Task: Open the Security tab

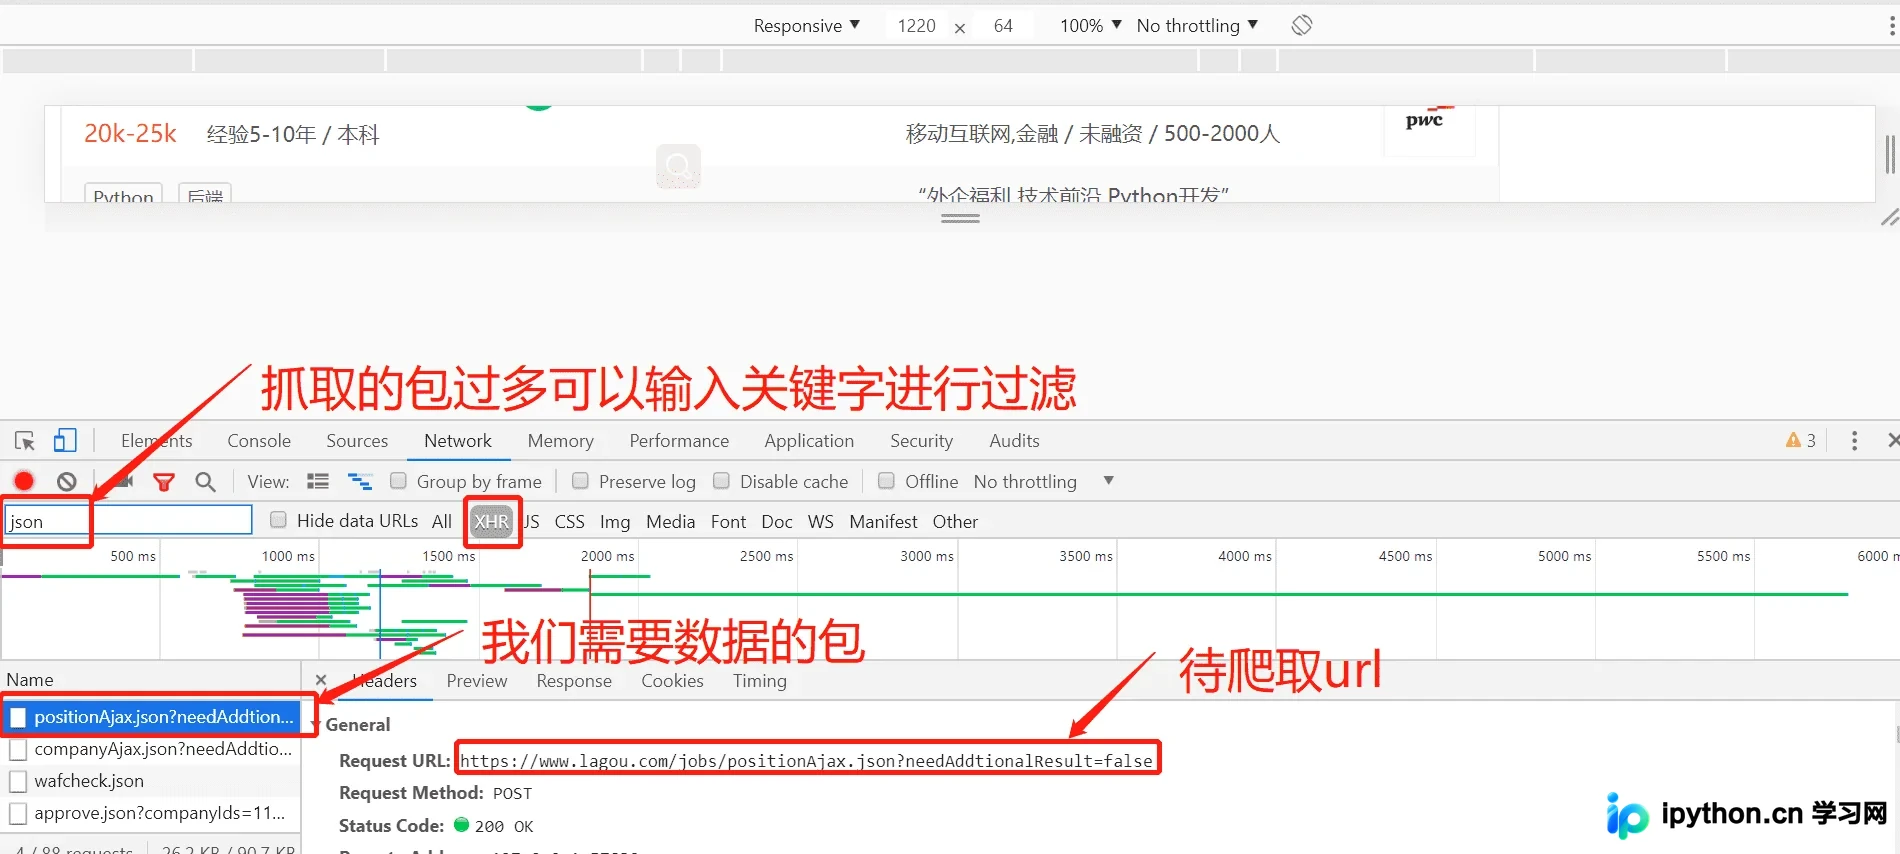Action: [921, 441]
